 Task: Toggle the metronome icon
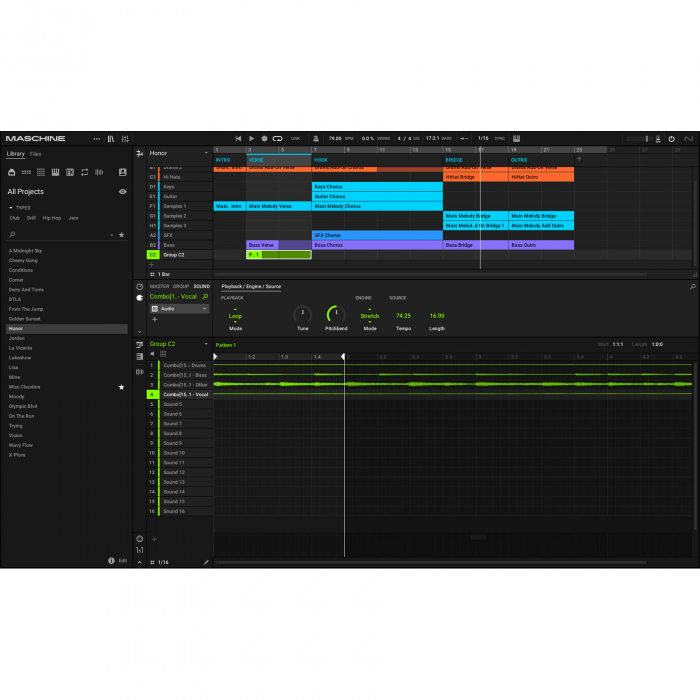coord(316,138)
